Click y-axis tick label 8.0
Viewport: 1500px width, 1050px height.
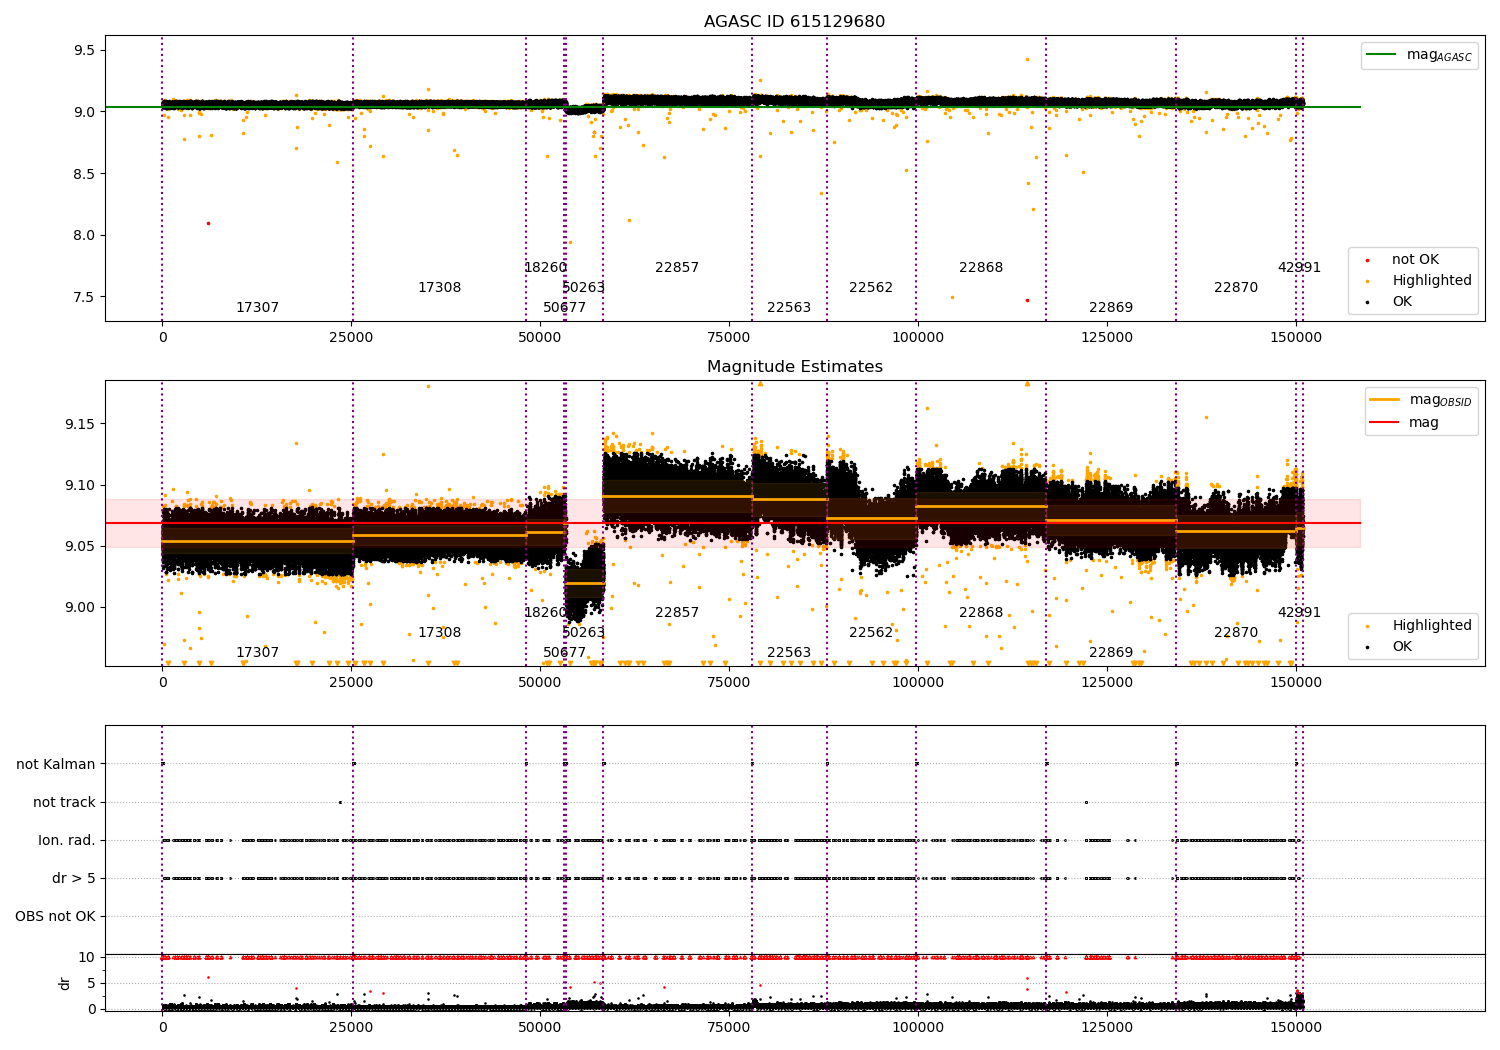85,236
